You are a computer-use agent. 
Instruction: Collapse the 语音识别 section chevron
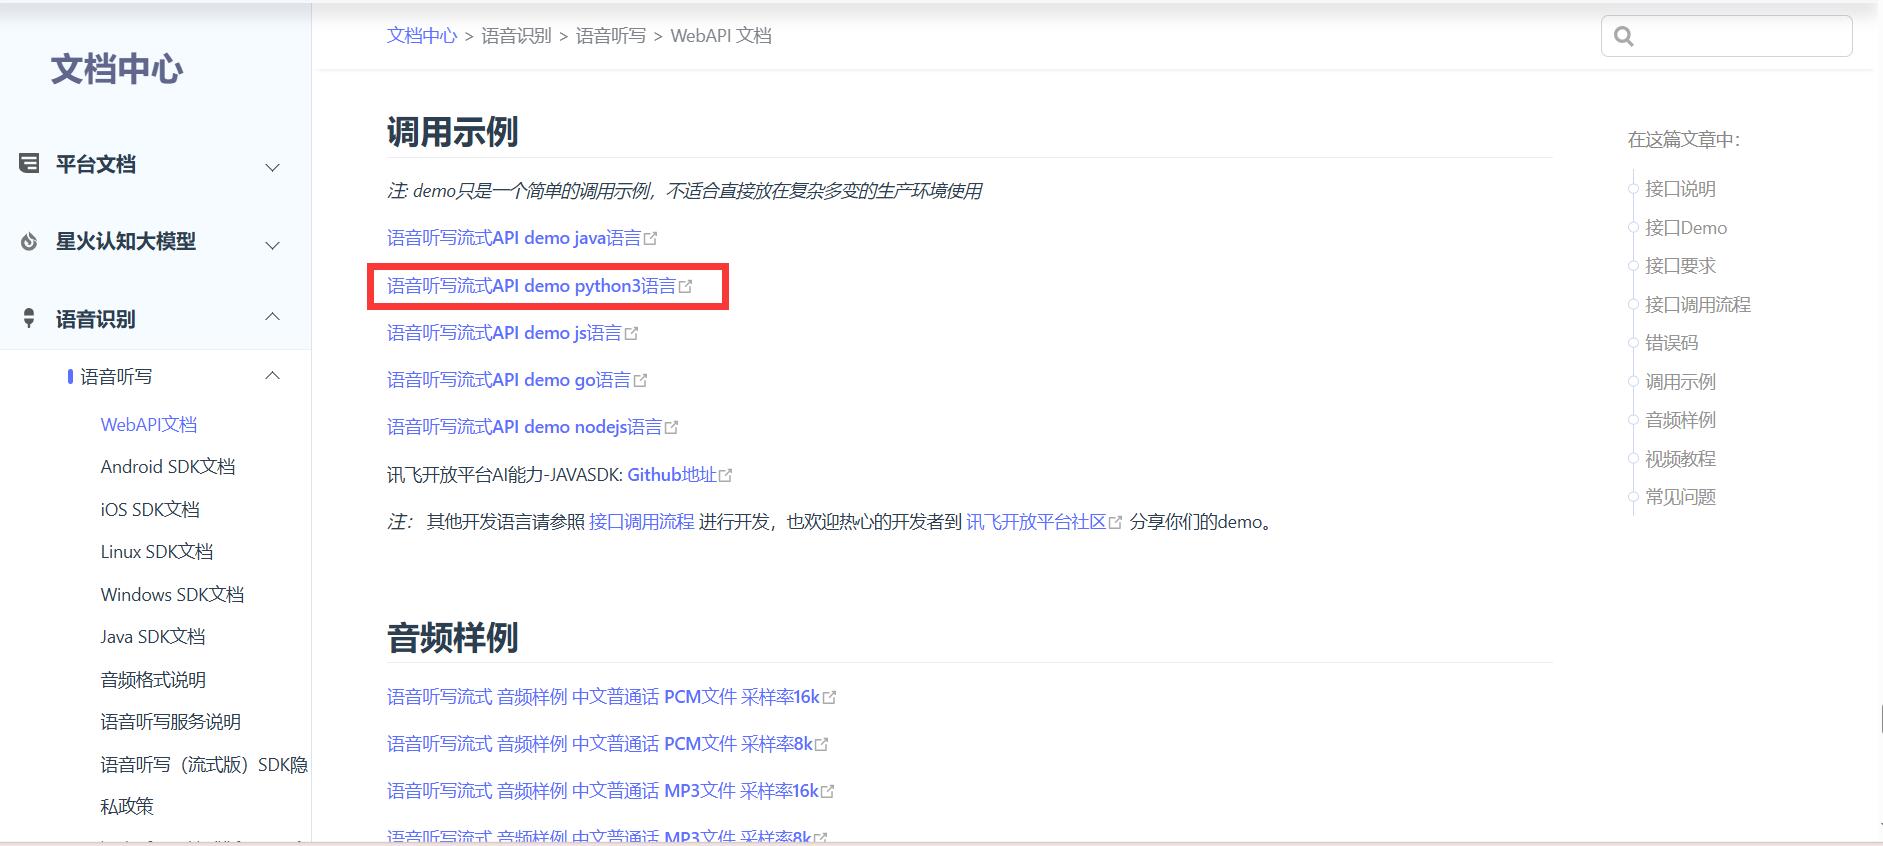[272, 316]
